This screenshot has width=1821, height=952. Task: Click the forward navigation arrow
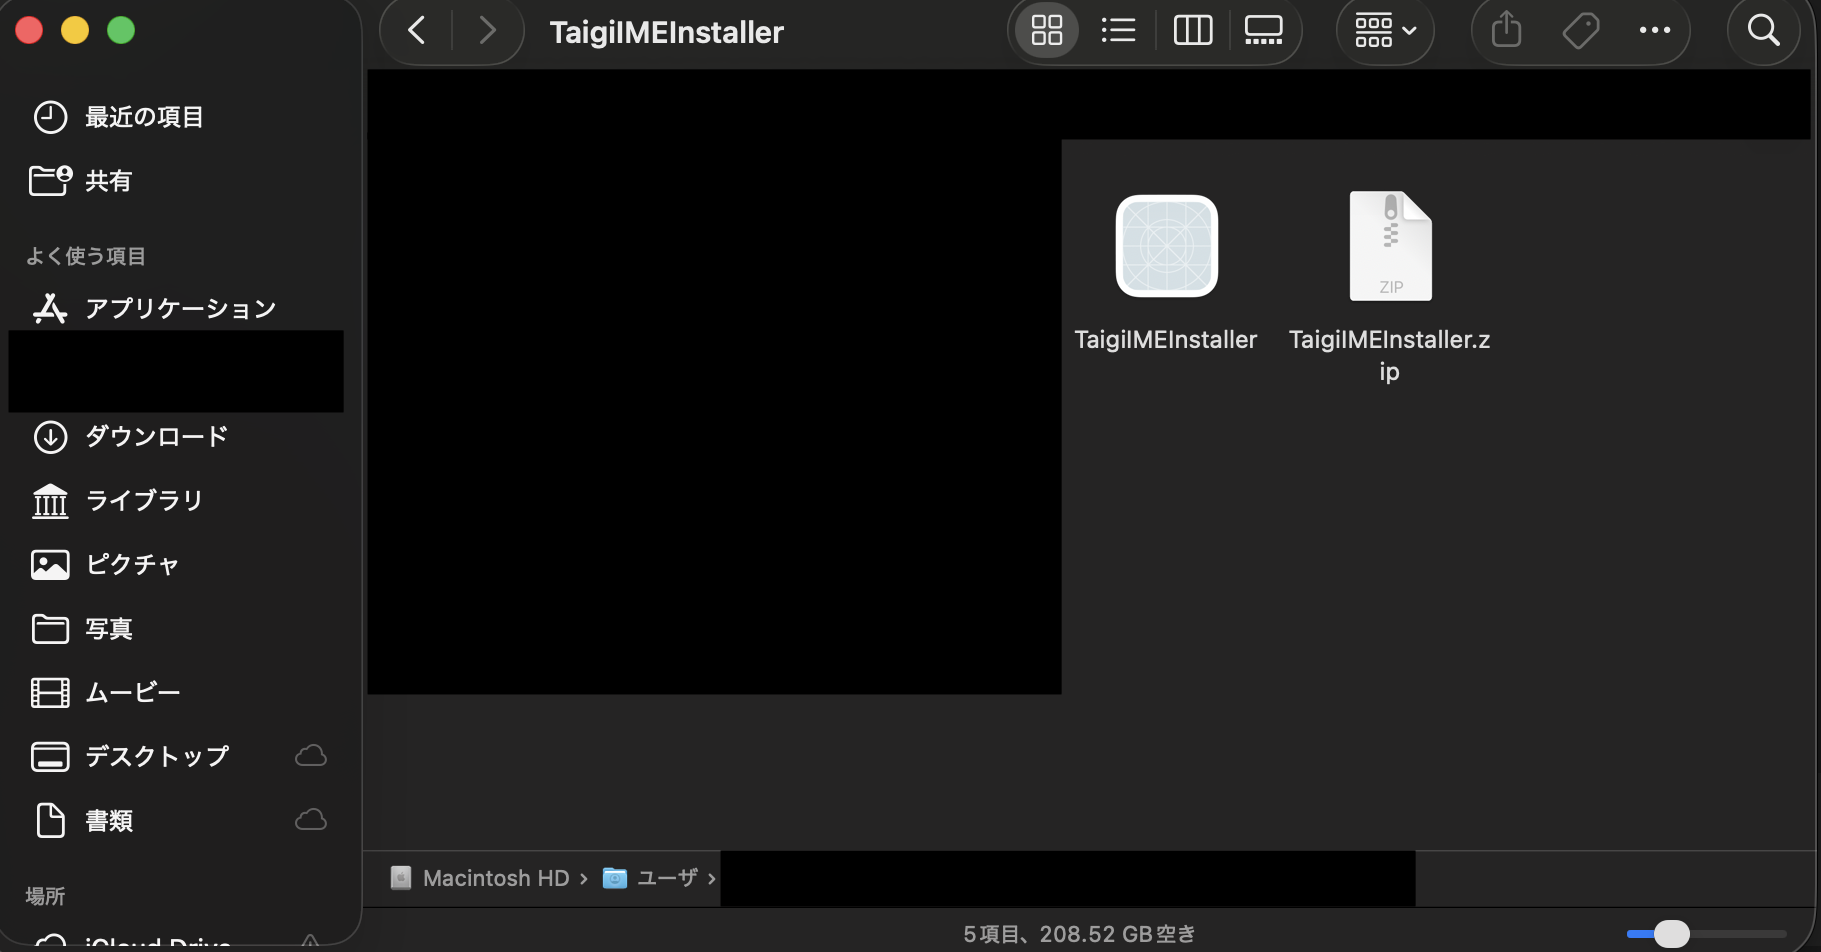pyautogui.click(x=487, y=30)
